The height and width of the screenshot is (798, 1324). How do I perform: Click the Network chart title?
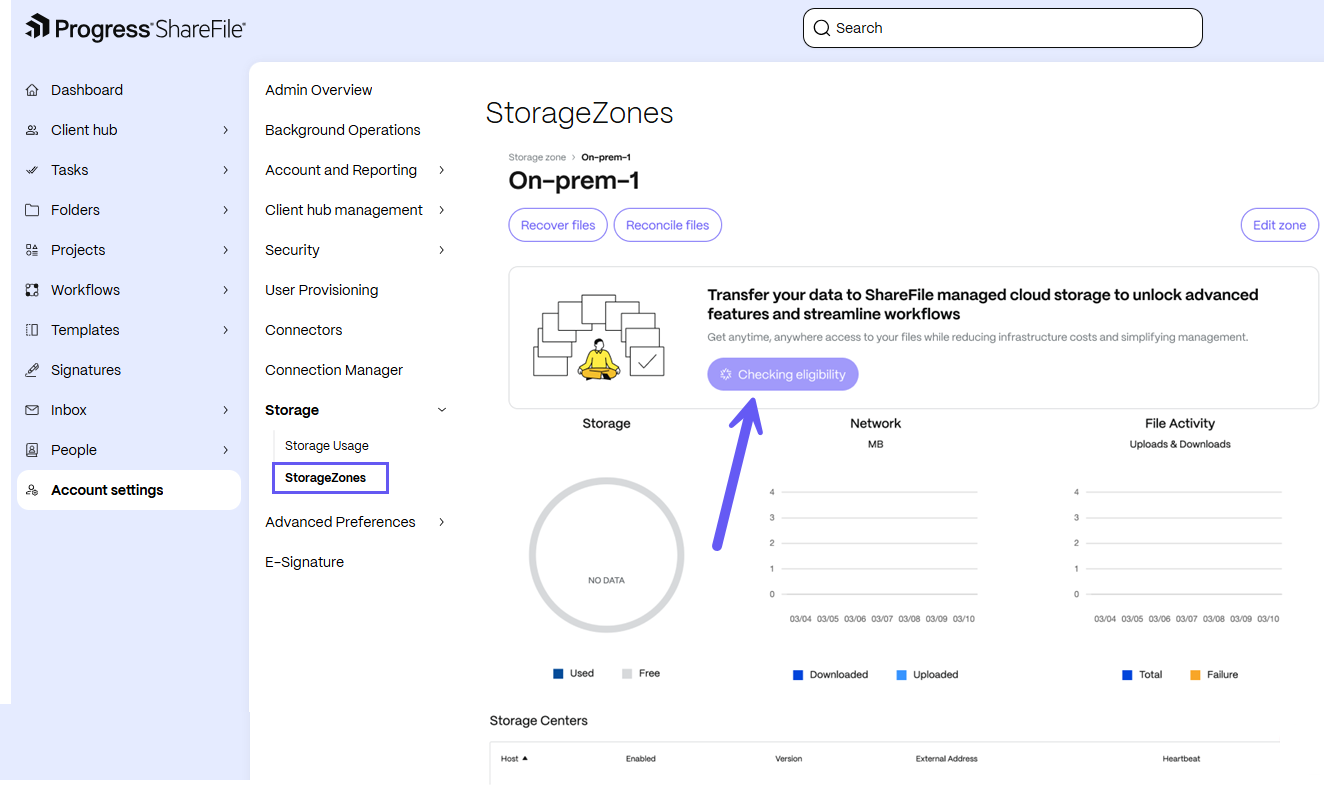pyautogui.click(x=875, y=423)
